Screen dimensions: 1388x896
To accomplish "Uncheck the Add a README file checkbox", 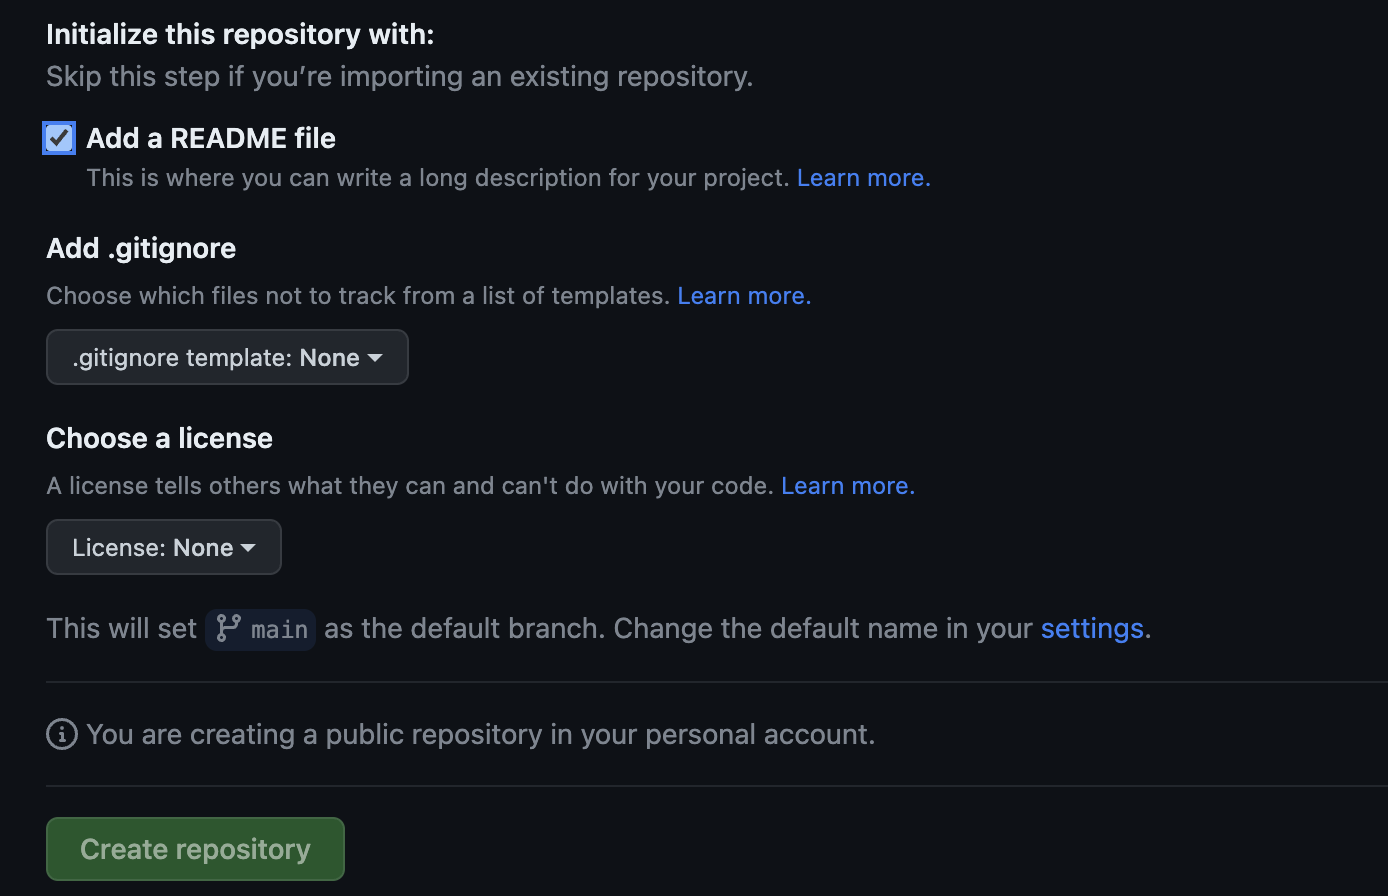I will (x=59, y=138).
